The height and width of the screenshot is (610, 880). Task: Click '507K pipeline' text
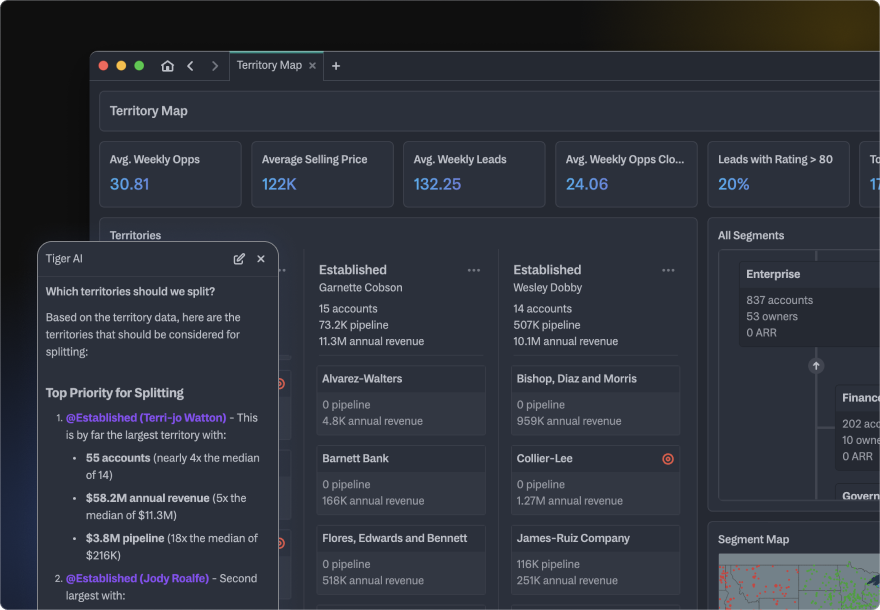pyautogui.click(x=547, y=325)
